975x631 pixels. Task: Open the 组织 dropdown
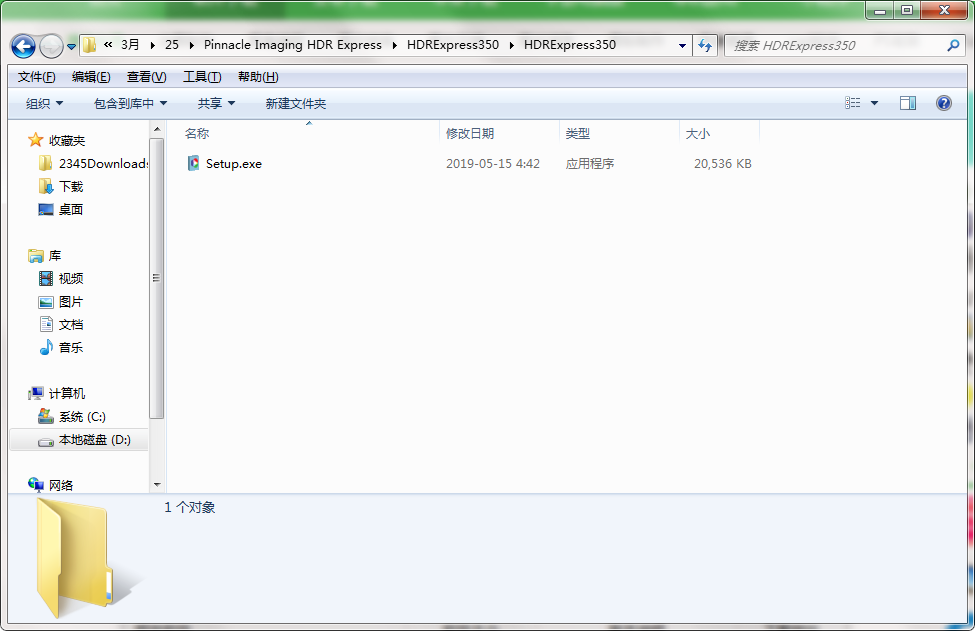pos(44,103)
